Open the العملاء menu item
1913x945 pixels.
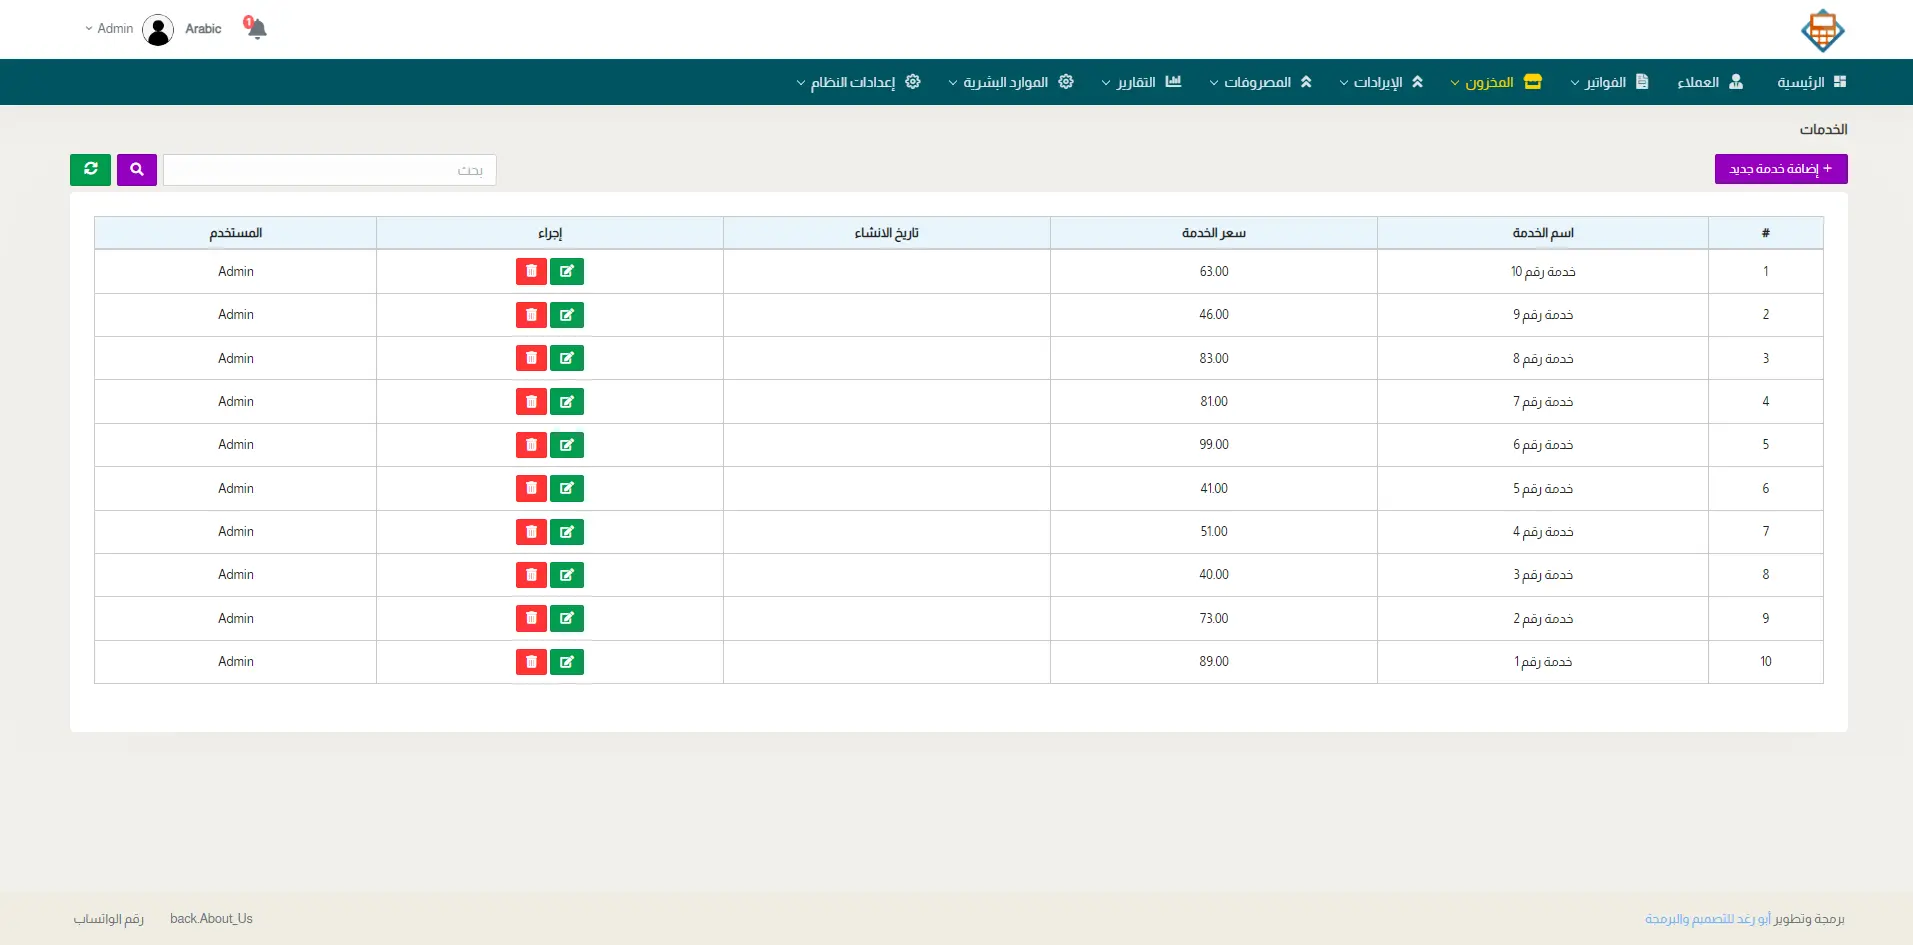tap(1710, 82)
